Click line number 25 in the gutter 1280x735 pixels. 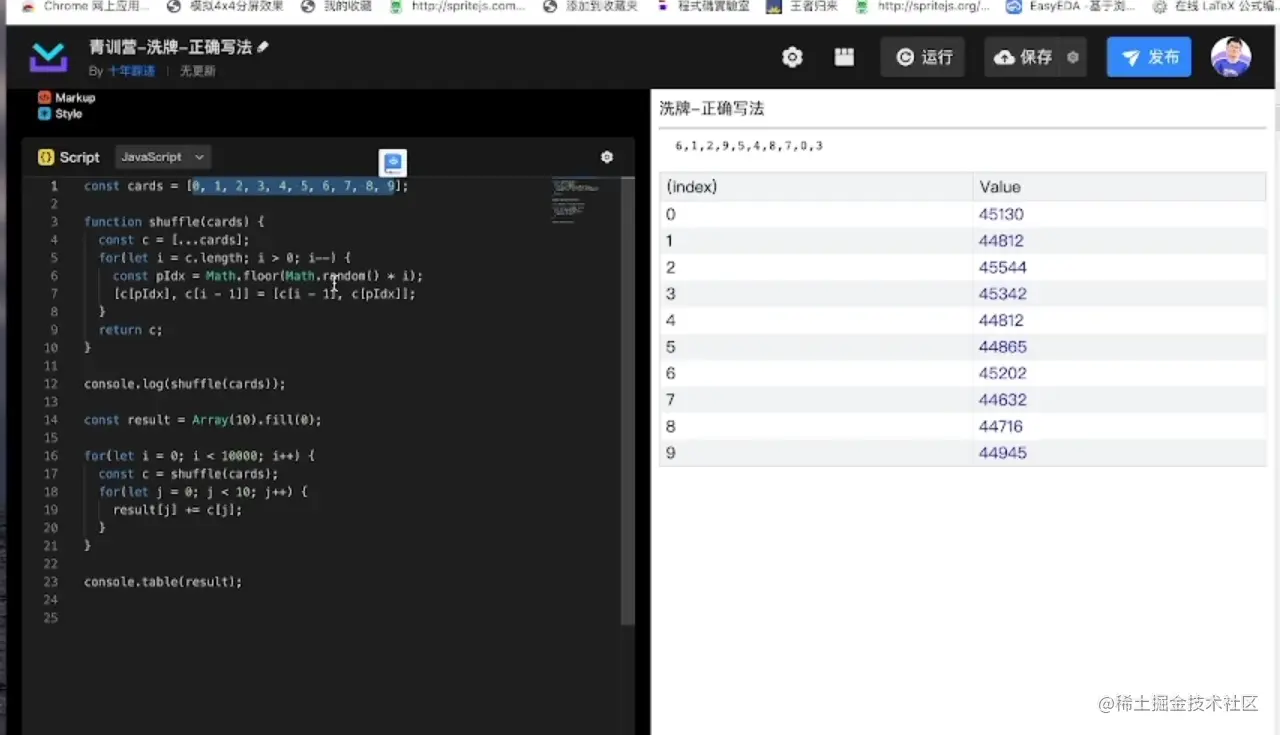pos(51,618)
